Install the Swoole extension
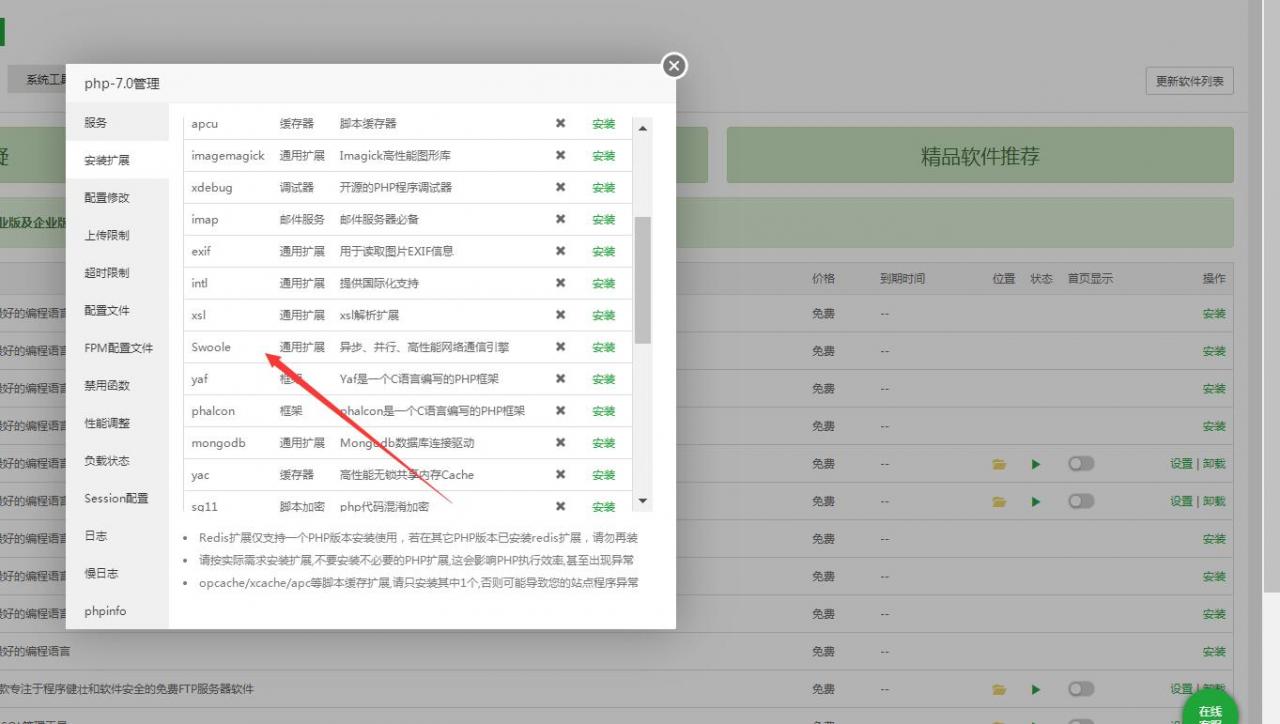The width and height of the screenshot is (1280, 724). [x=603, y=348]
